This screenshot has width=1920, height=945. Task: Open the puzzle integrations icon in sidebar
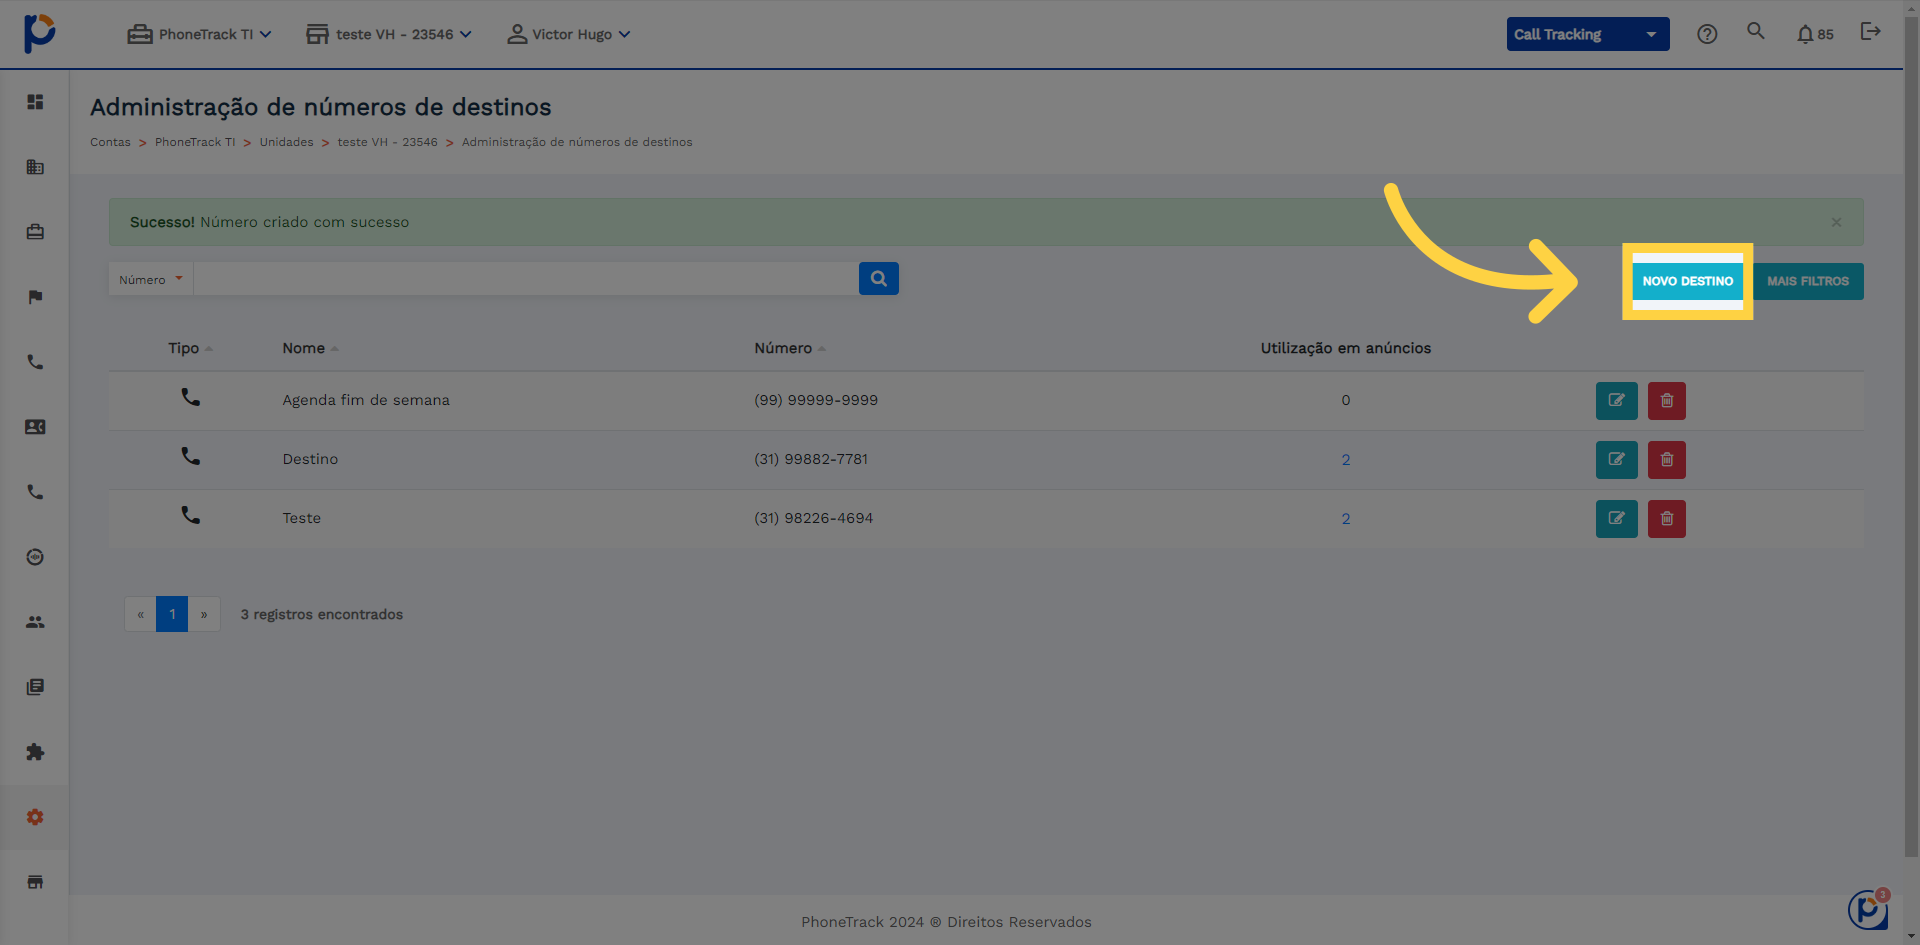35,752
